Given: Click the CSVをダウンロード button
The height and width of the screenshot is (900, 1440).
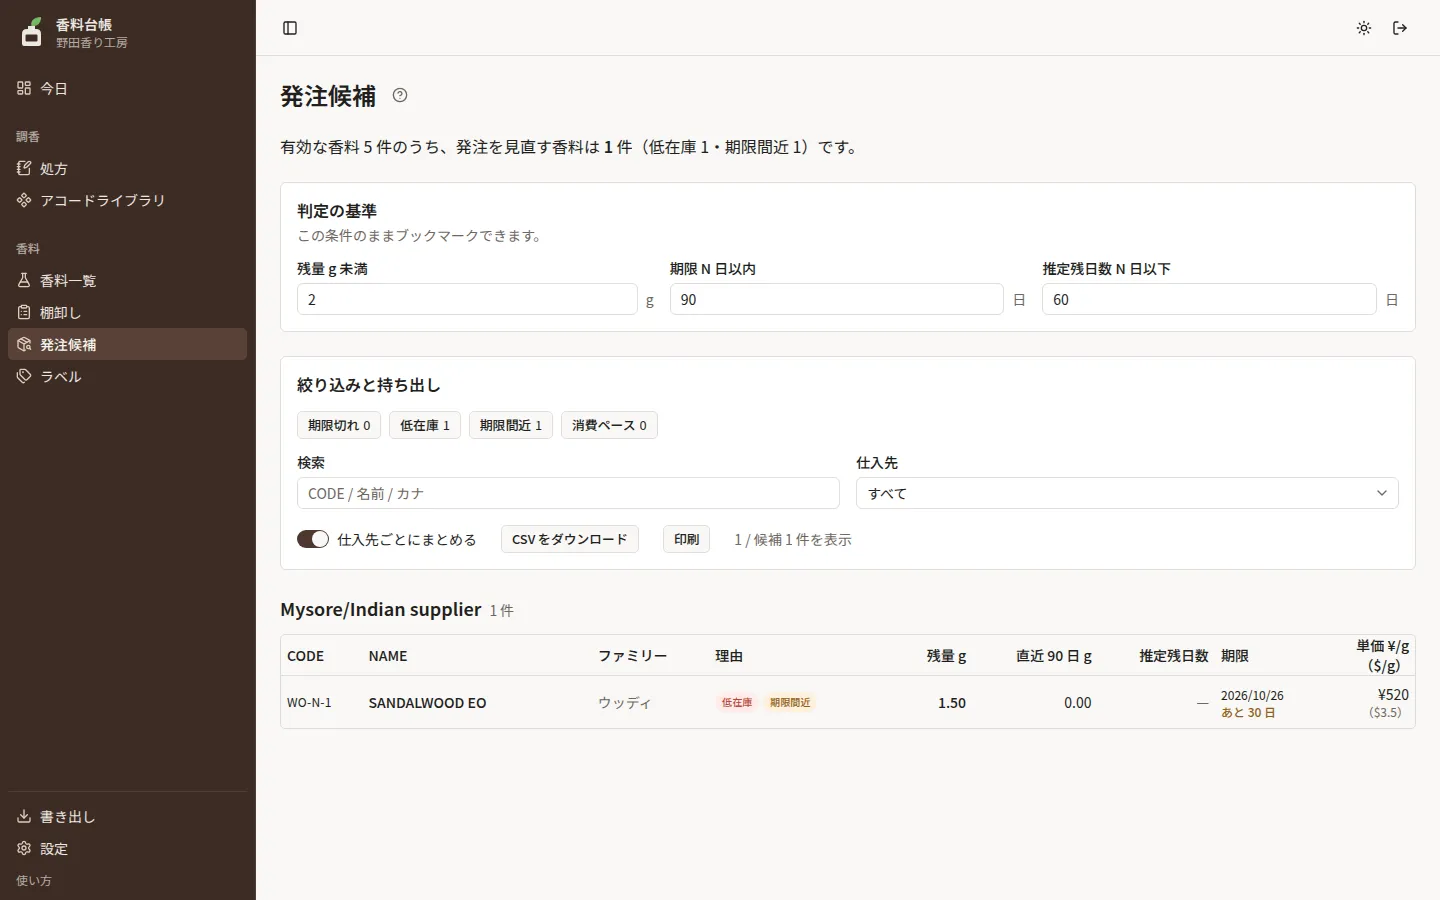Looking at the screenshot, I should pos(570,539).
